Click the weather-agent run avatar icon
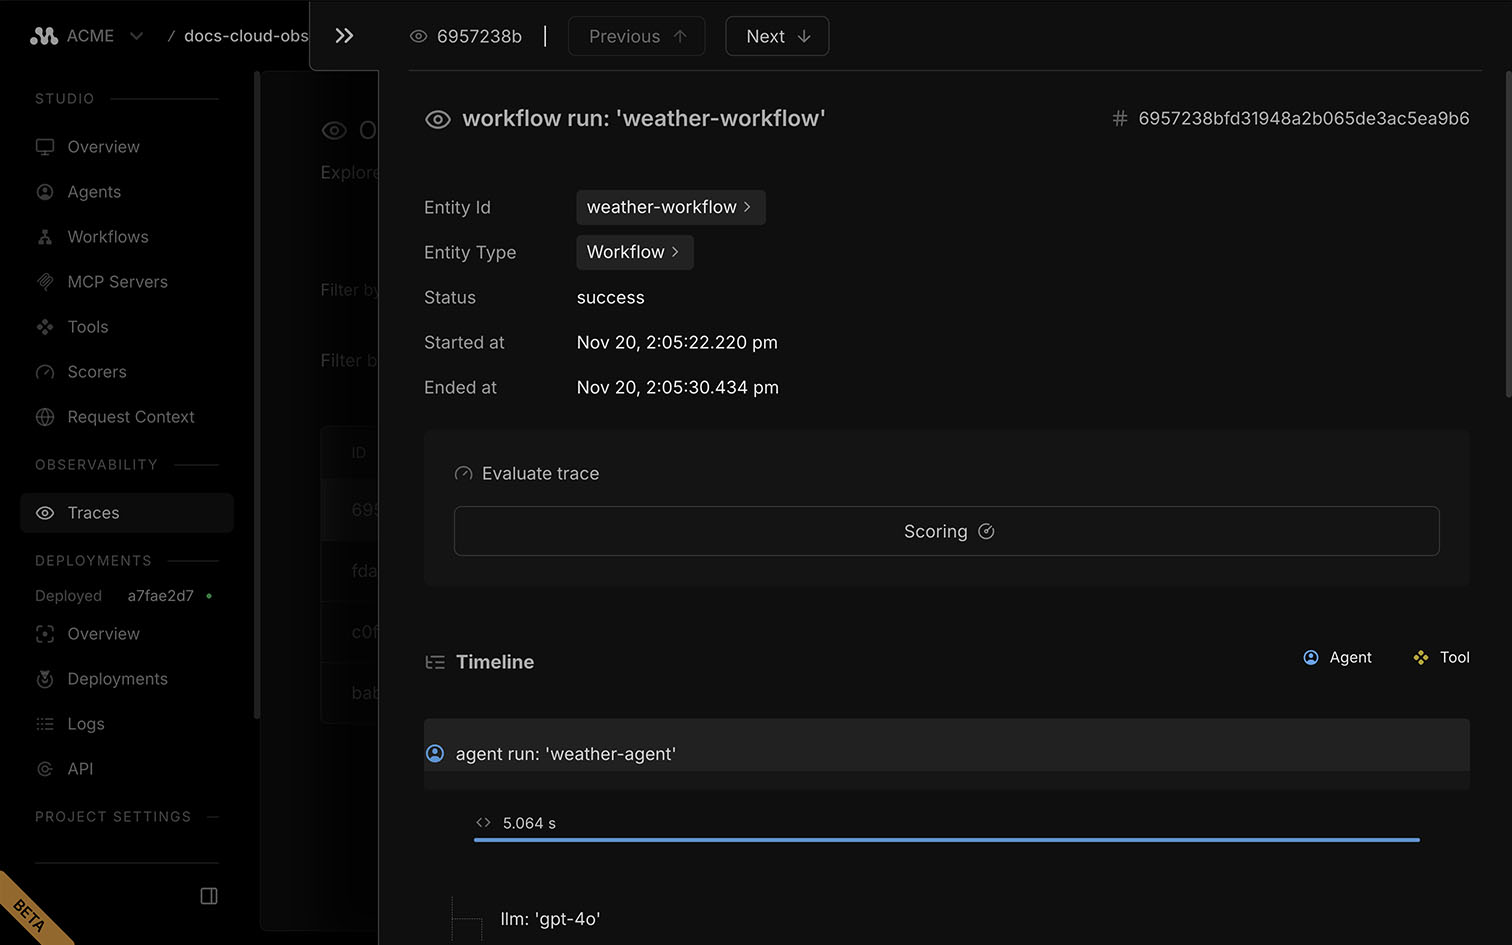This screenshot has width=1512, height=945. tap(435, 754)
